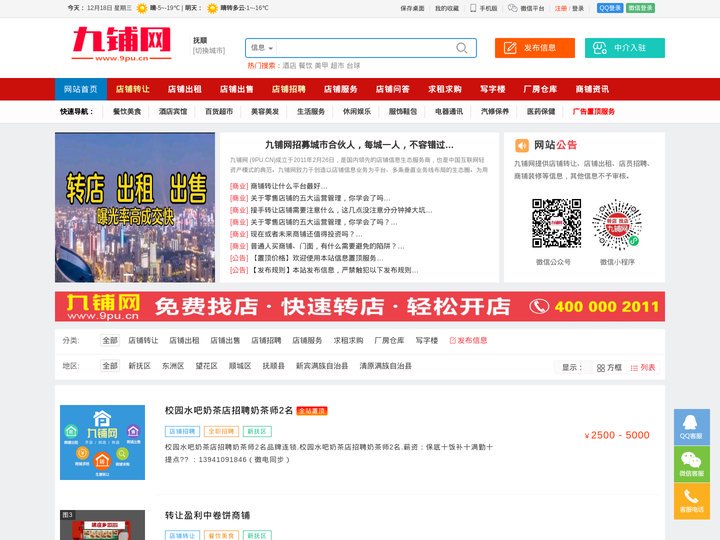Screen dimensions: 720x540
Task: Click the 微信登录 button
Action: click(641, 8)
